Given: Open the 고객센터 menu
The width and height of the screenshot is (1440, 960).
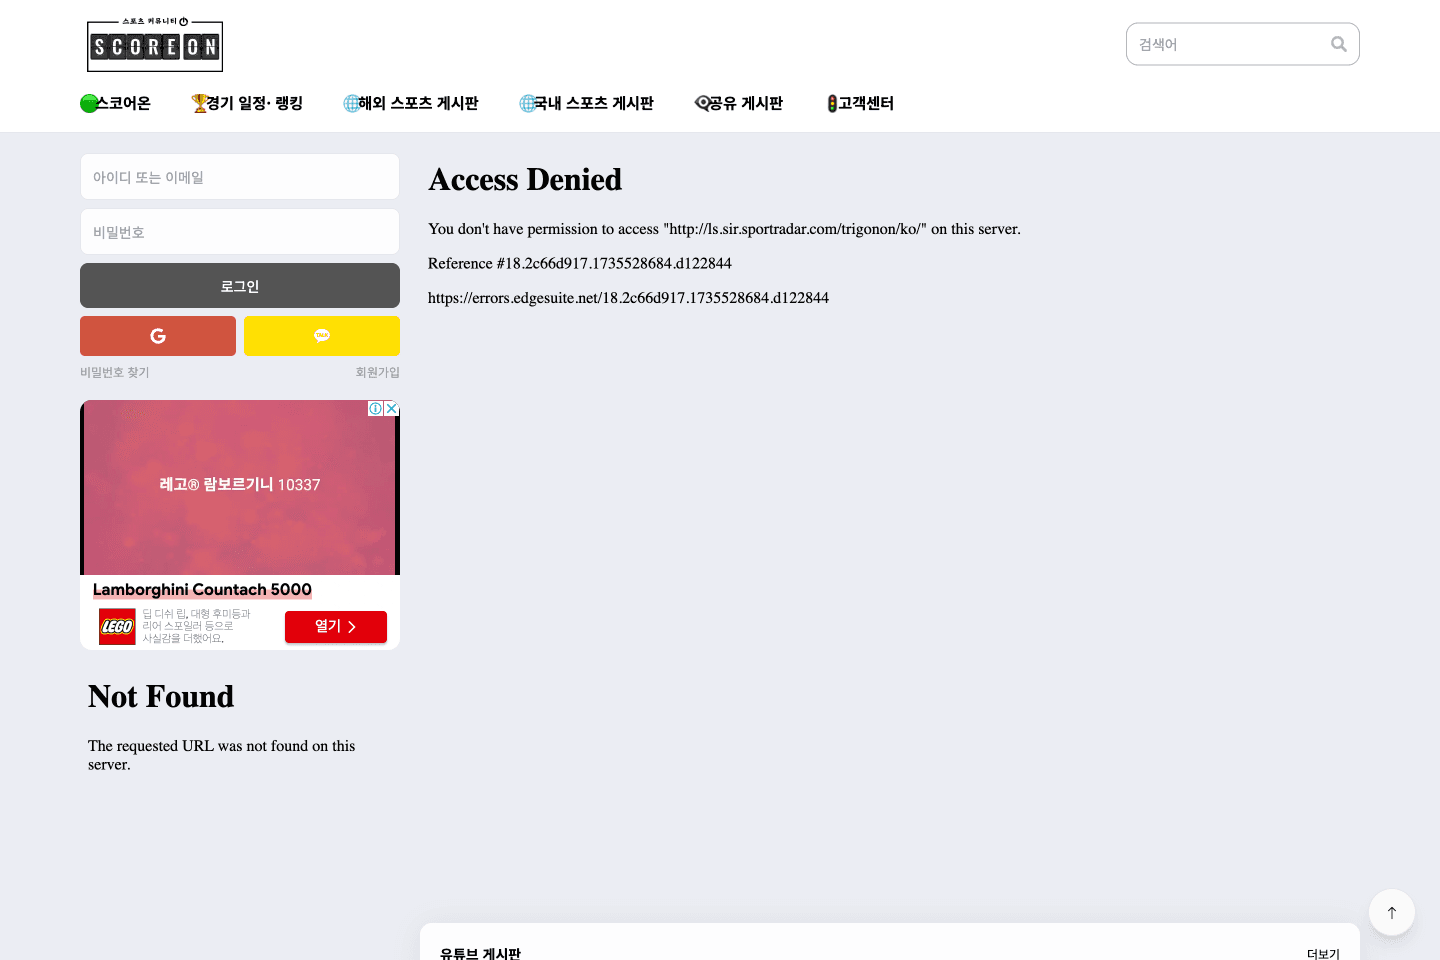Looking at the screenshot, I should (860, 103).
